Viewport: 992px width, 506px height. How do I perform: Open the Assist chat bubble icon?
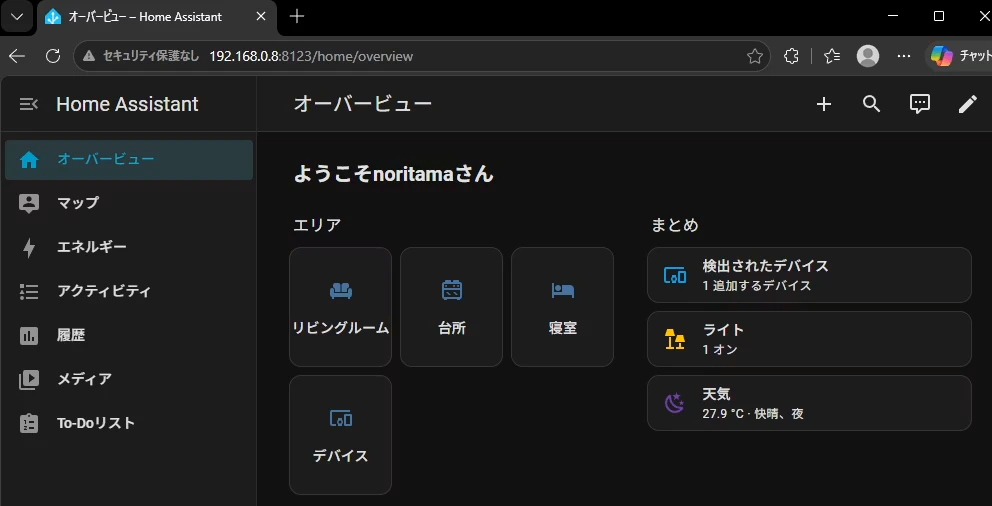[919, 104]
